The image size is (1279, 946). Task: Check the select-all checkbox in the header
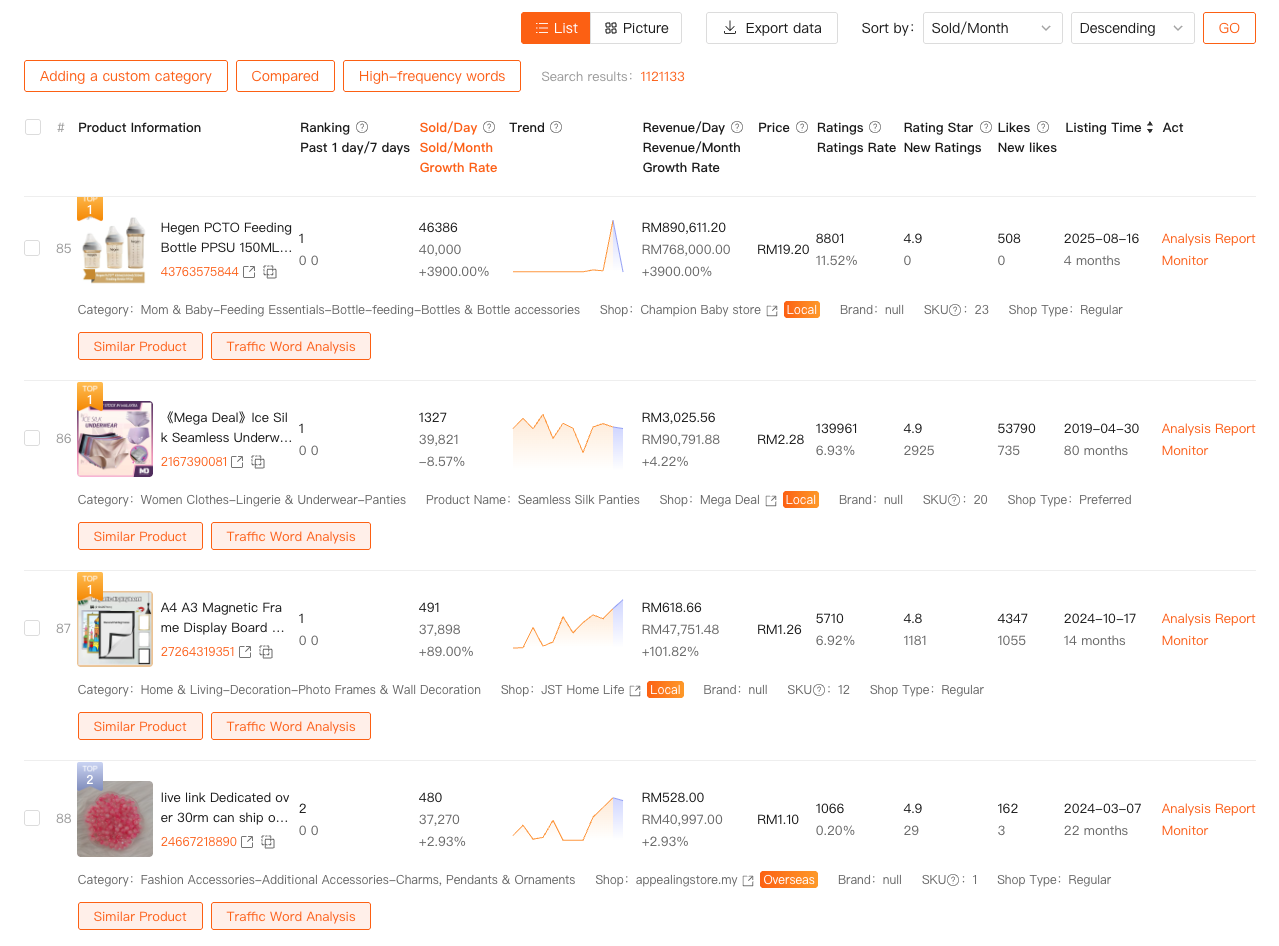pos(32,127)
